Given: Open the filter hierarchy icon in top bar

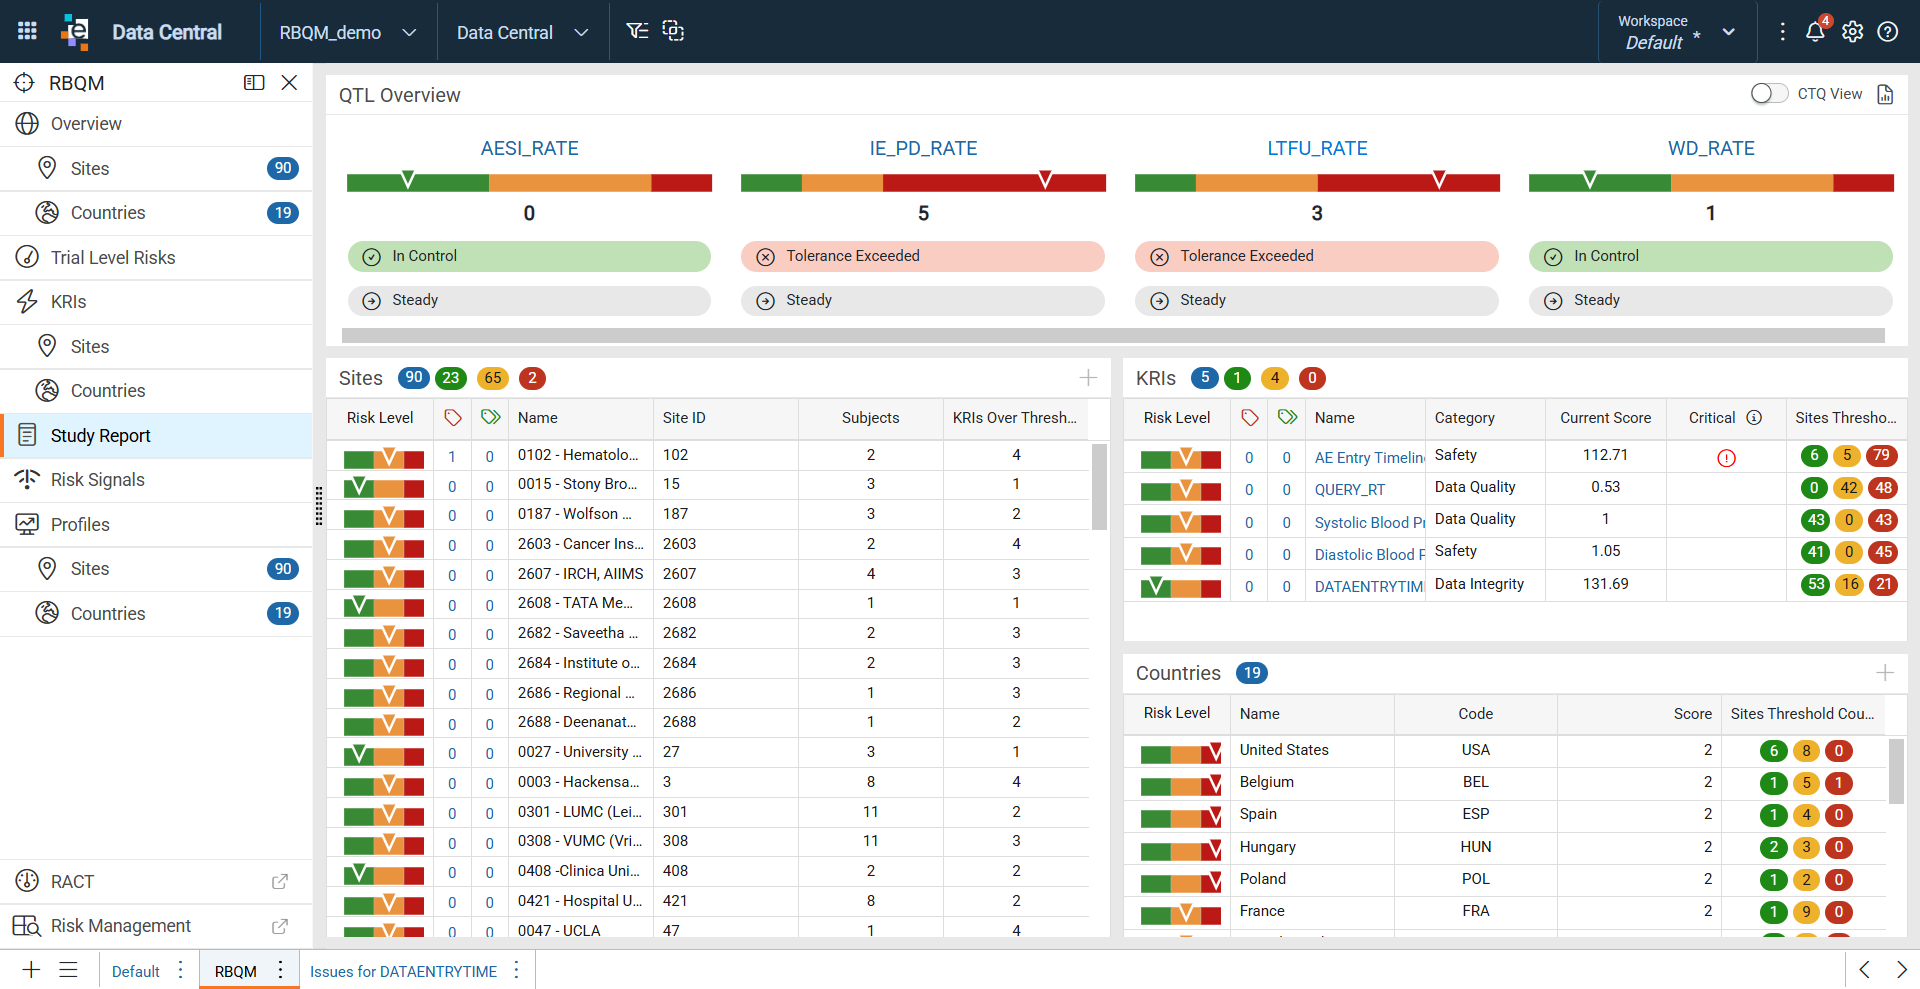Looking at the screenshot, I should 637,31.
